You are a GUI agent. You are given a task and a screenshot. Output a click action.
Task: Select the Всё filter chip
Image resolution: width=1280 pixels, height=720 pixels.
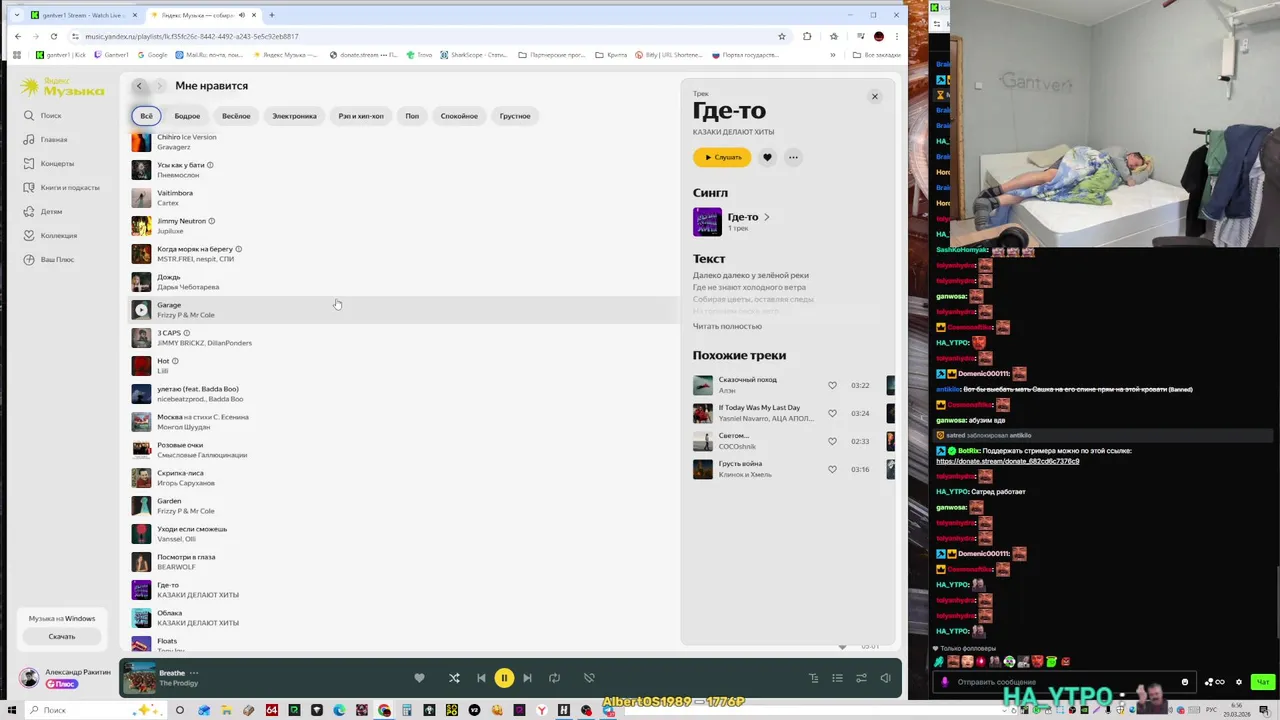tap(146, 116)
